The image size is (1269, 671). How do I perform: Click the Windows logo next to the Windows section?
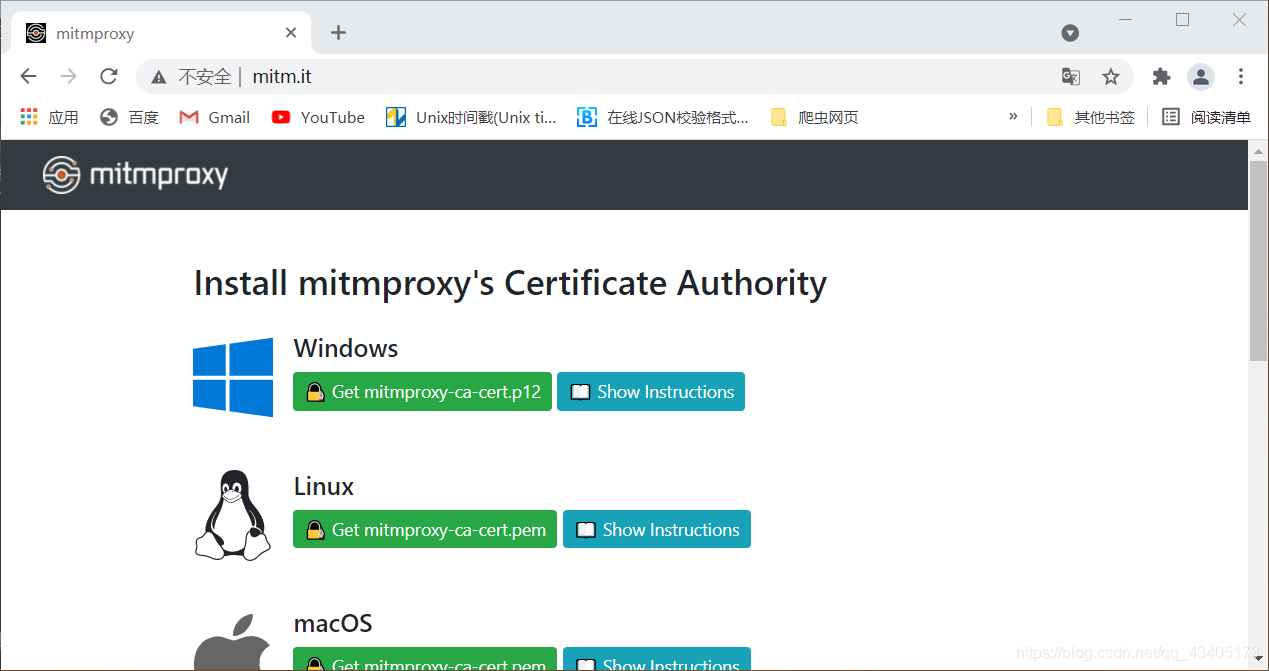click(232, 377)
